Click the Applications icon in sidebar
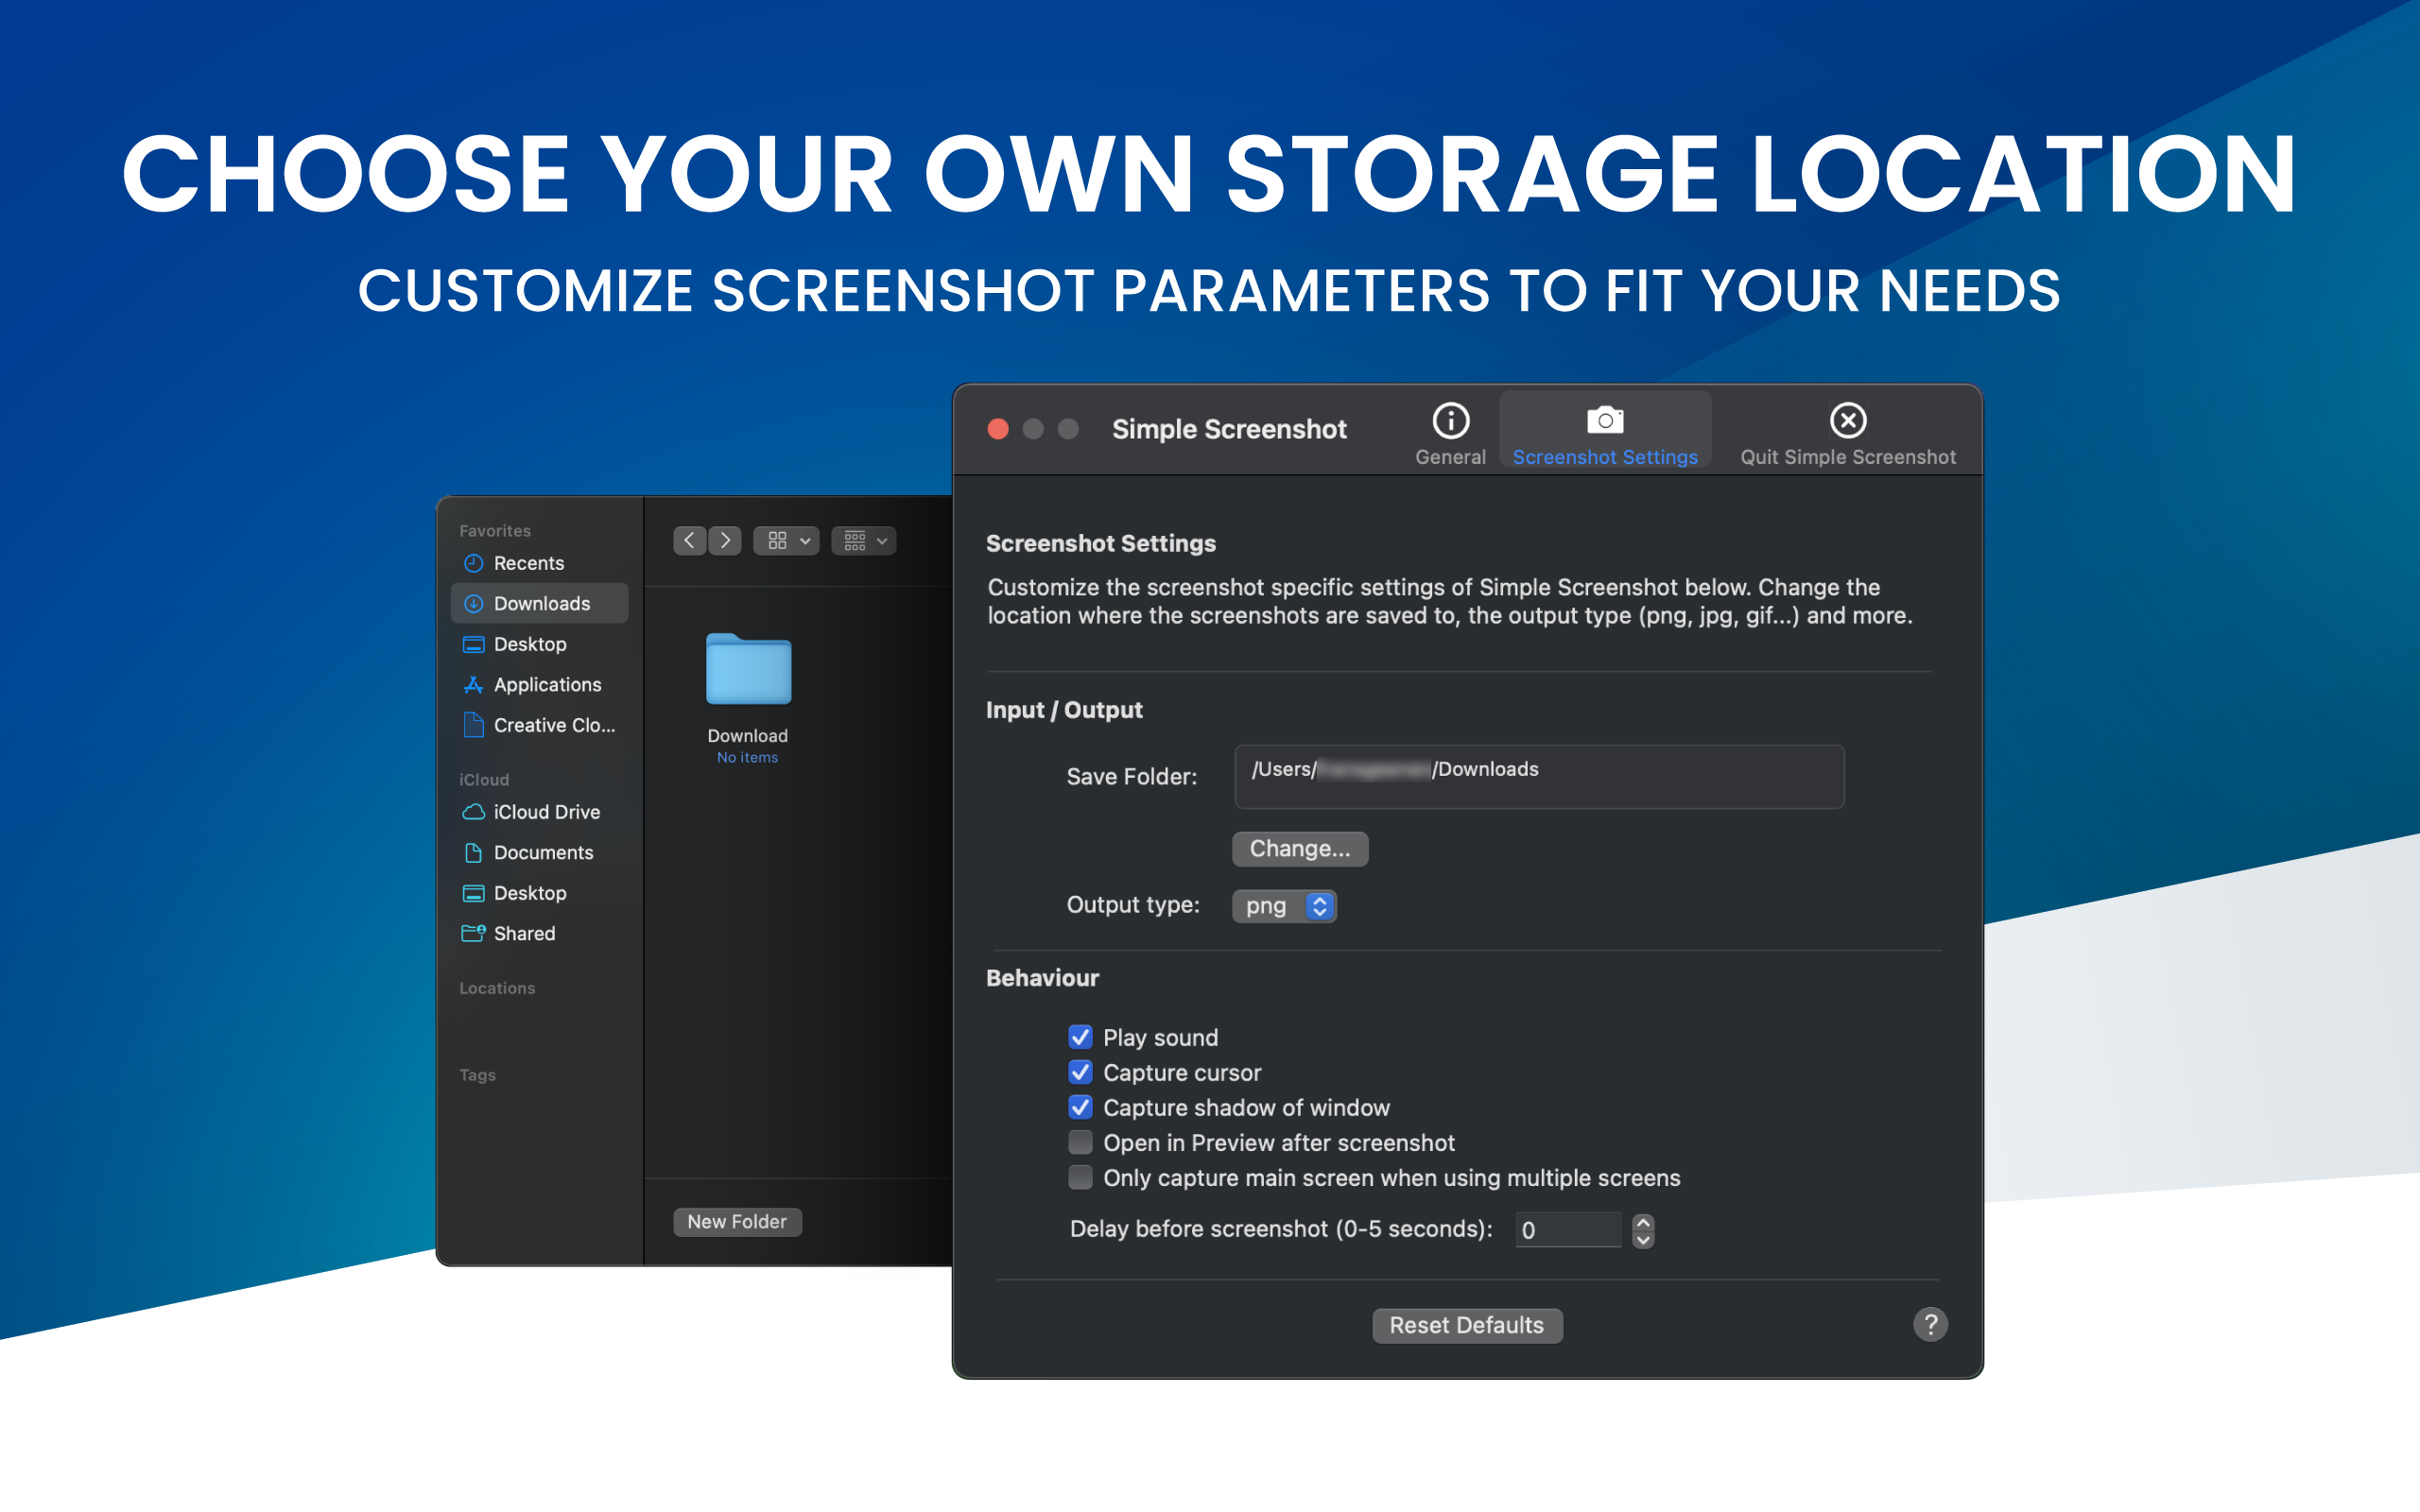Viewport: 2420px width, 1512px height. pos(474,684)
